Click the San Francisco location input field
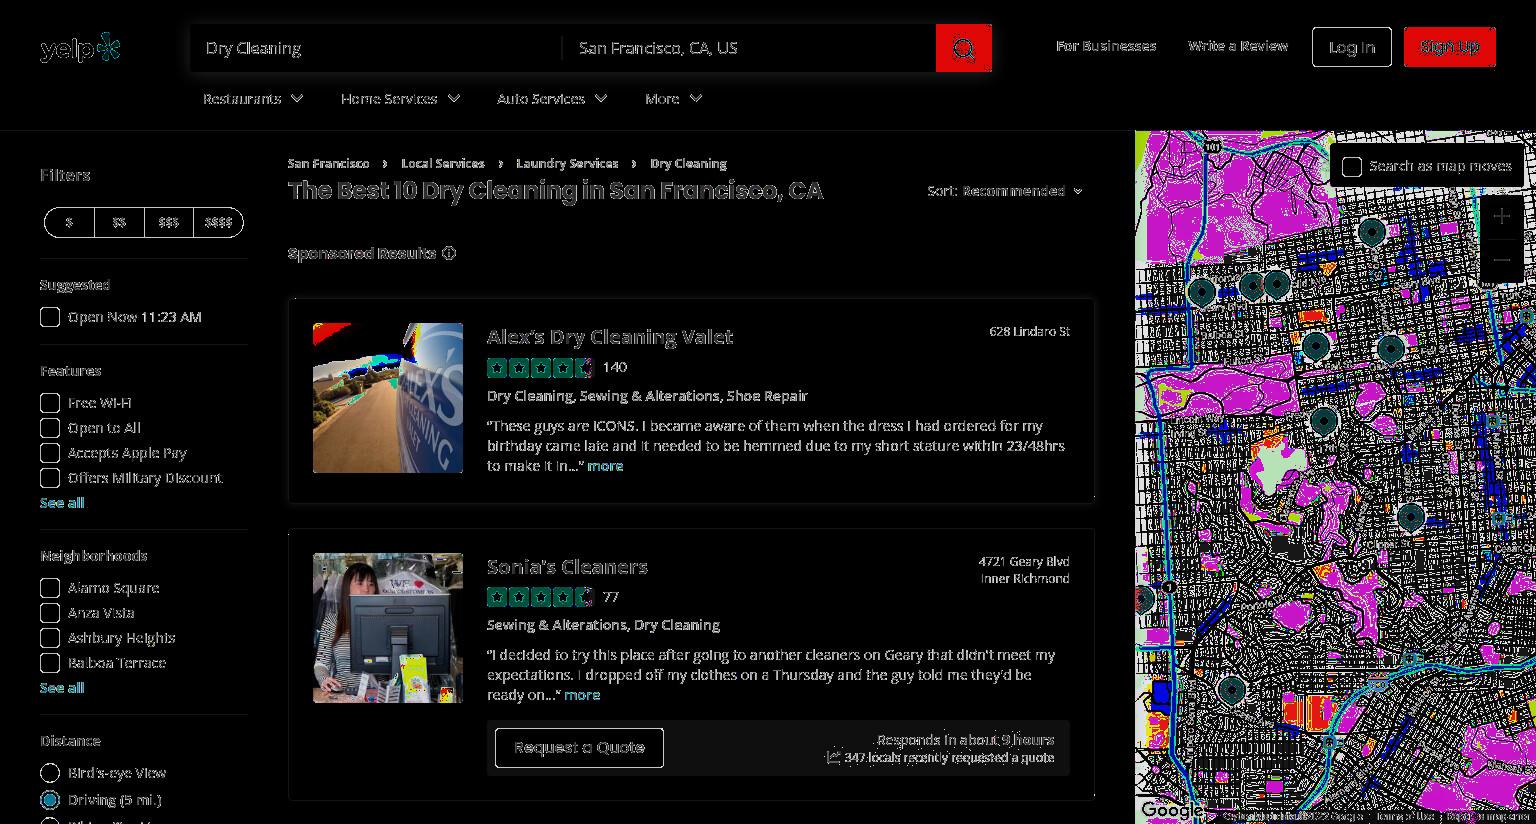1536x824 pixels. (750, 48)
